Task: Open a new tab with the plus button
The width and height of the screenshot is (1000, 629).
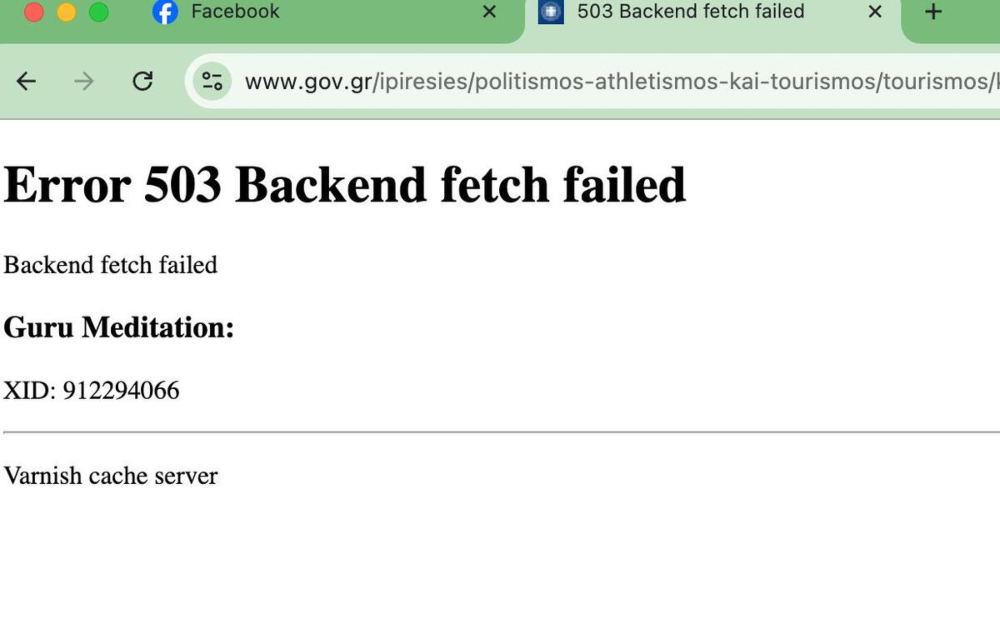Action: tap(933, 11)
